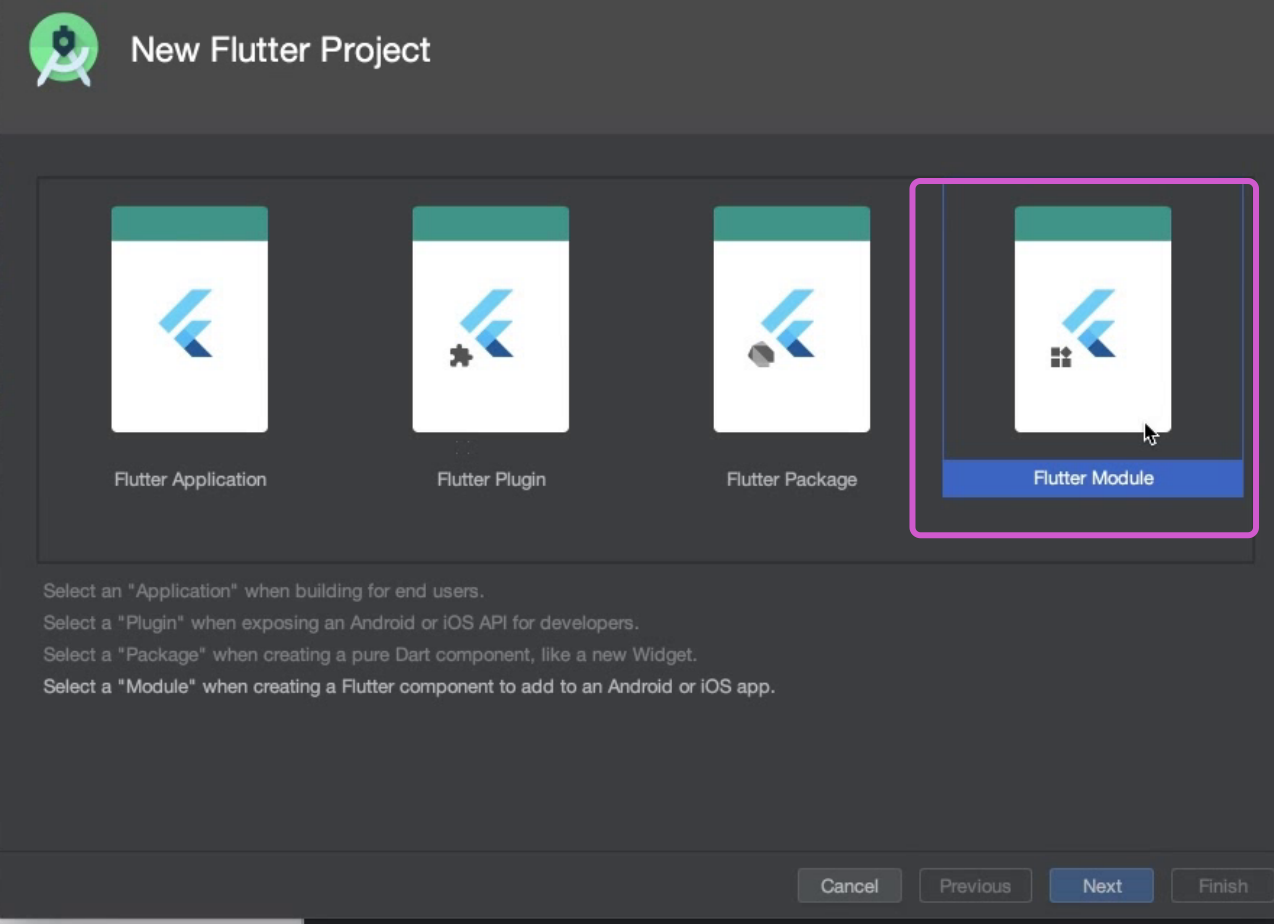Click the Cancel button
The height and width of the screenshot is (924, 1274).
pyautogui.click(x=849, y=886)
